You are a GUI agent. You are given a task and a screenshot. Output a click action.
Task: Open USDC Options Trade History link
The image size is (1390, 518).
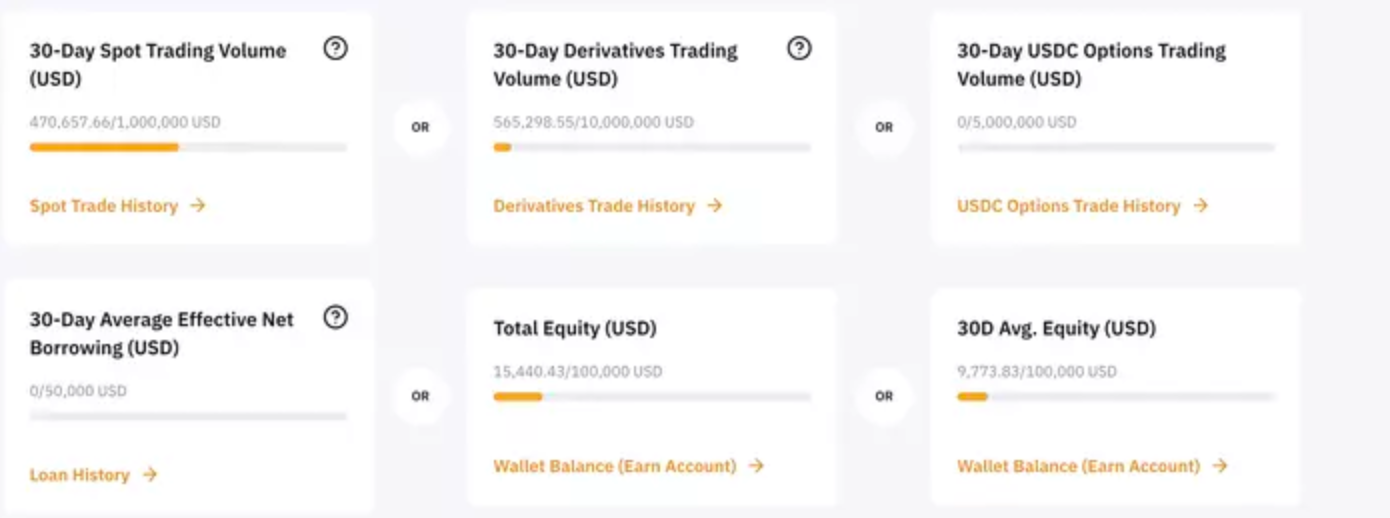1069,206
